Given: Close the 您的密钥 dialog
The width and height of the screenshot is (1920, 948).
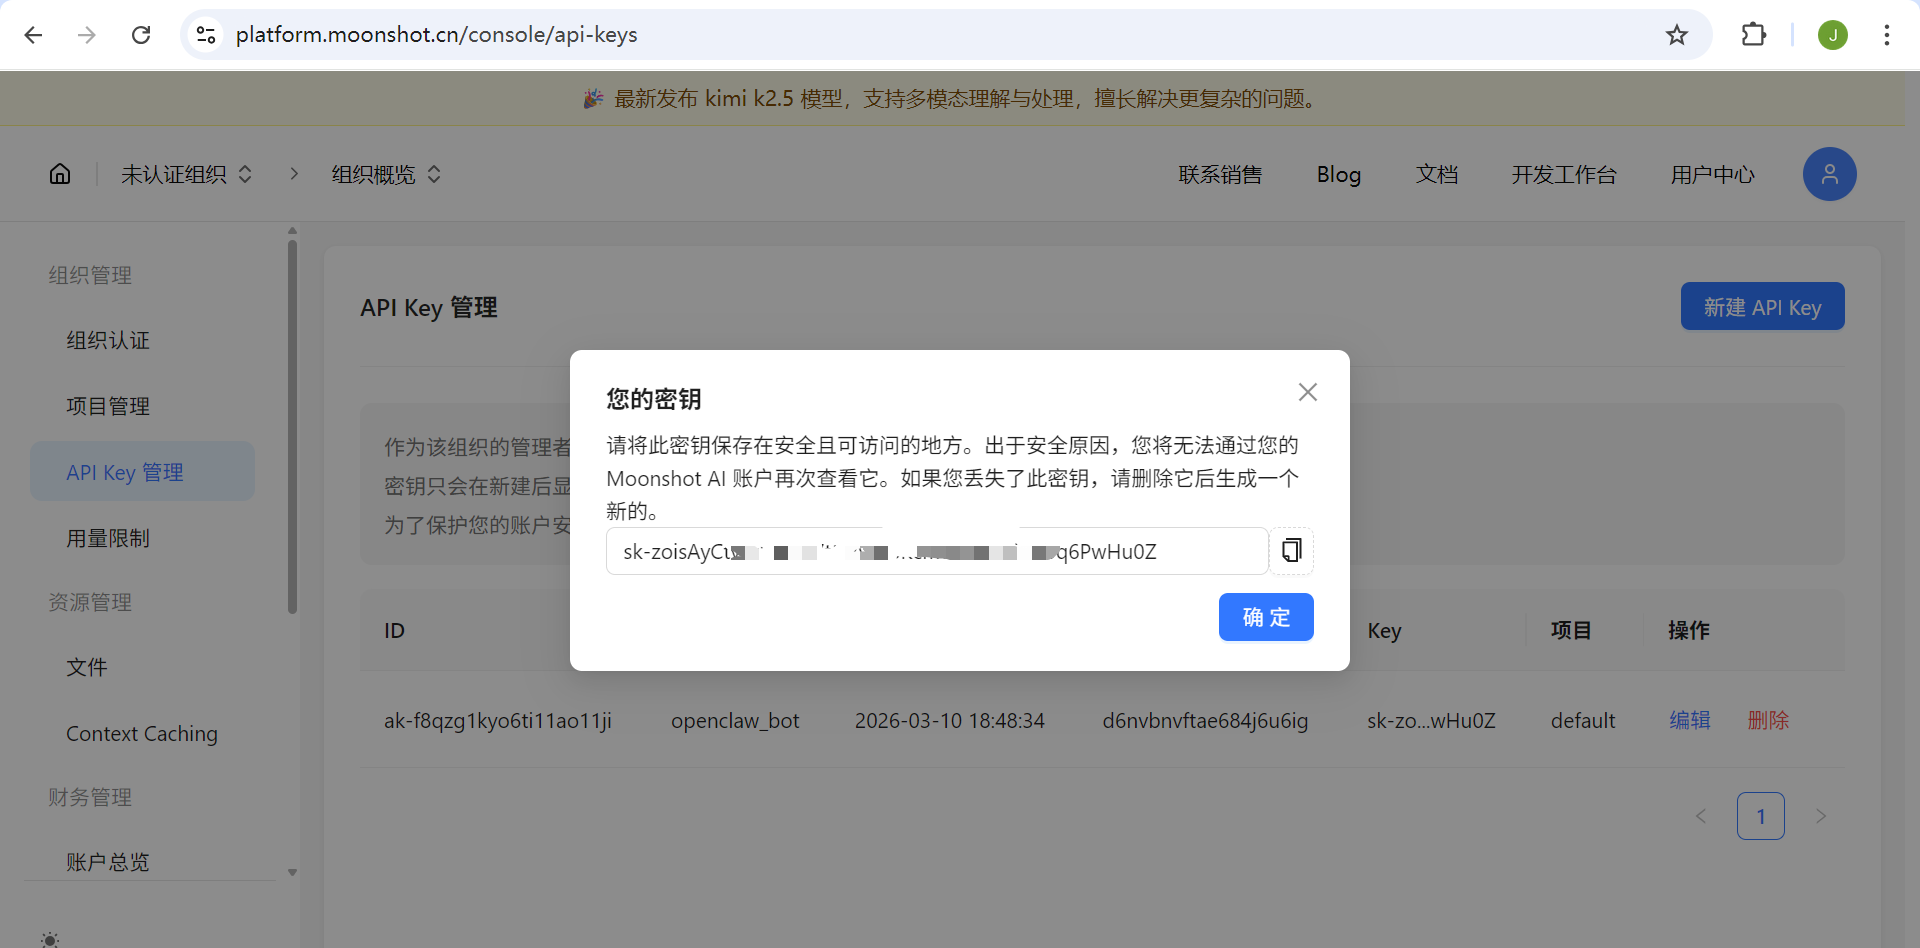Looking at the screenshot, I should [x=1307, y=392].
